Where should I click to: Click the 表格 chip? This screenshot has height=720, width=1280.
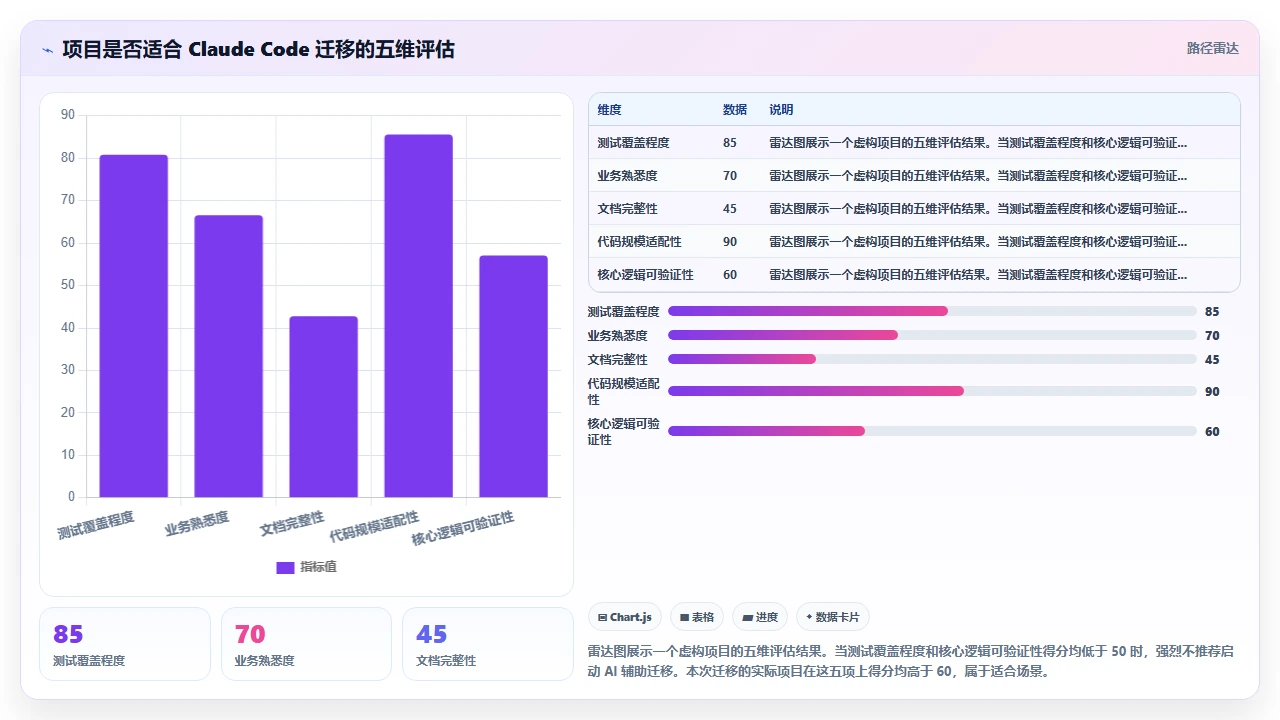697,617
